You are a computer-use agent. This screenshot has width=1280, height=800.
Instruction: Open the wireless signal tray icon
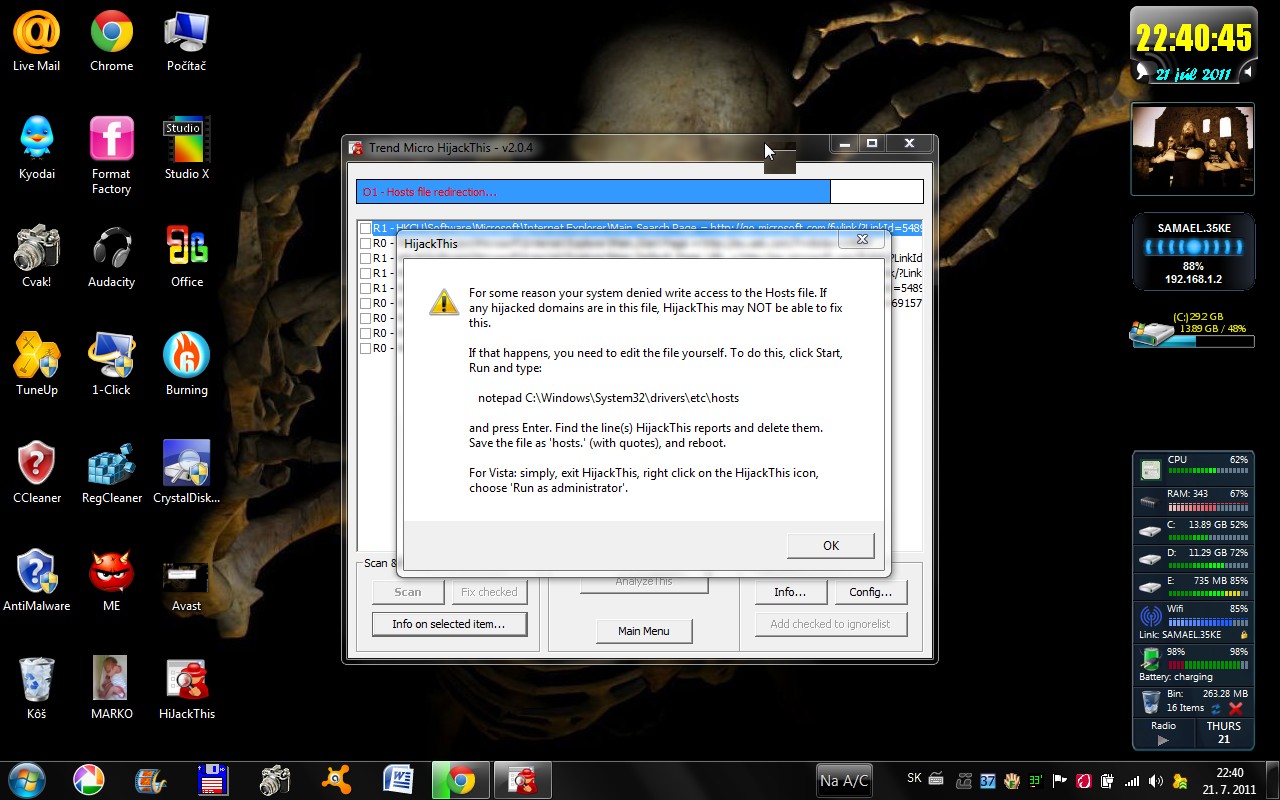[1132, 781]
